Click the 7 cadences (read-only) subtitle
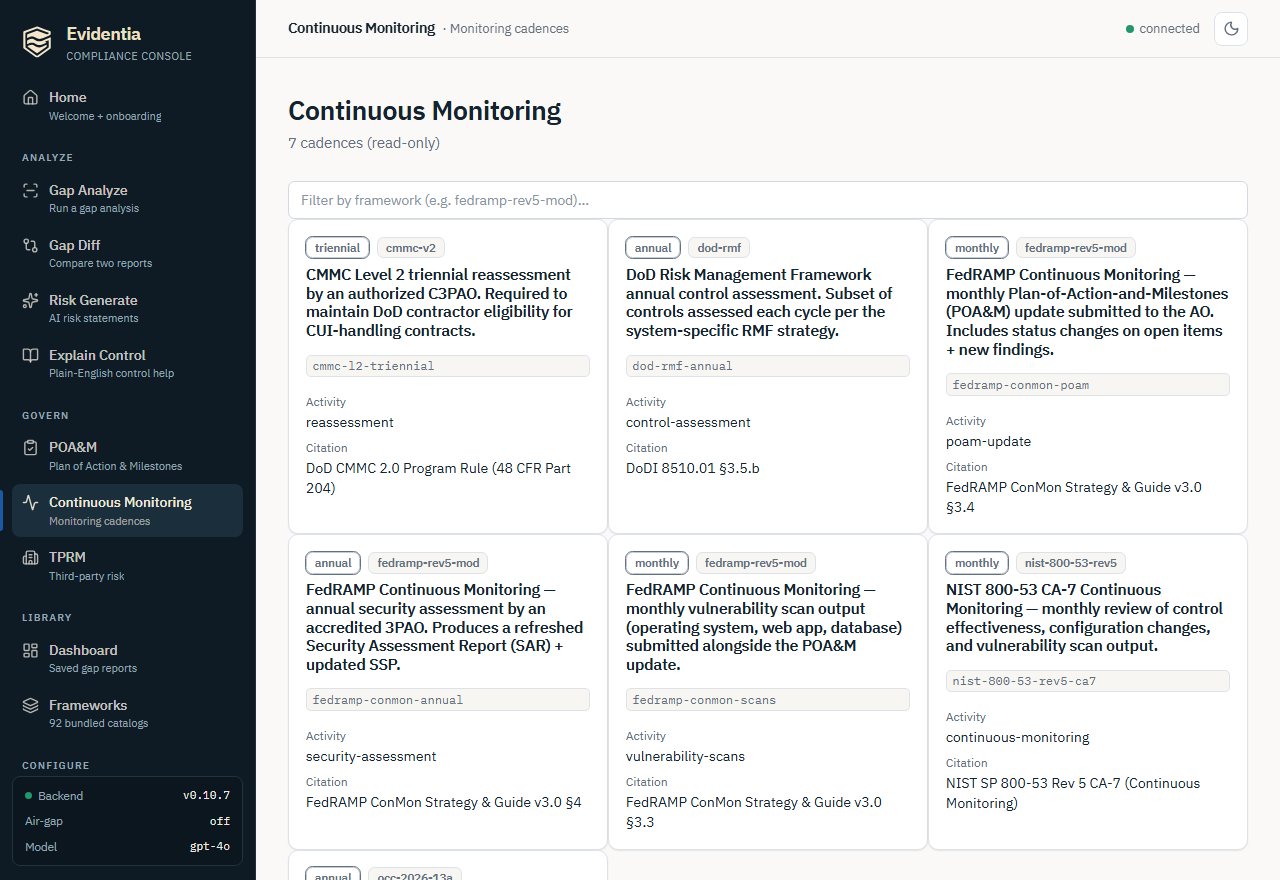 pyautogui.click(x=364, y=143)
